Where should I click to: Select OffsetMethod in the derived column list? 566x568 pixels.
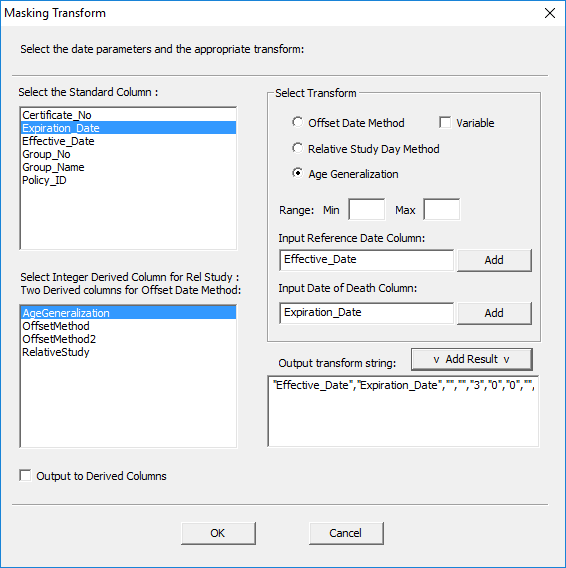128,326
